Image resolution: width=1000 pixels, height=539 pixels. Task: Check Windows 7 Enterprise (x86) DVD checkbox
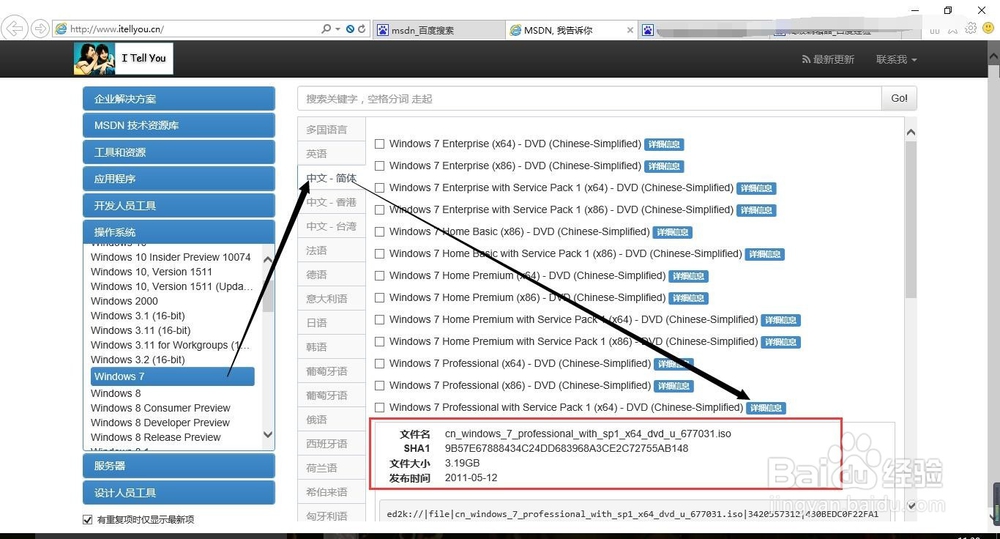(379, 166)
